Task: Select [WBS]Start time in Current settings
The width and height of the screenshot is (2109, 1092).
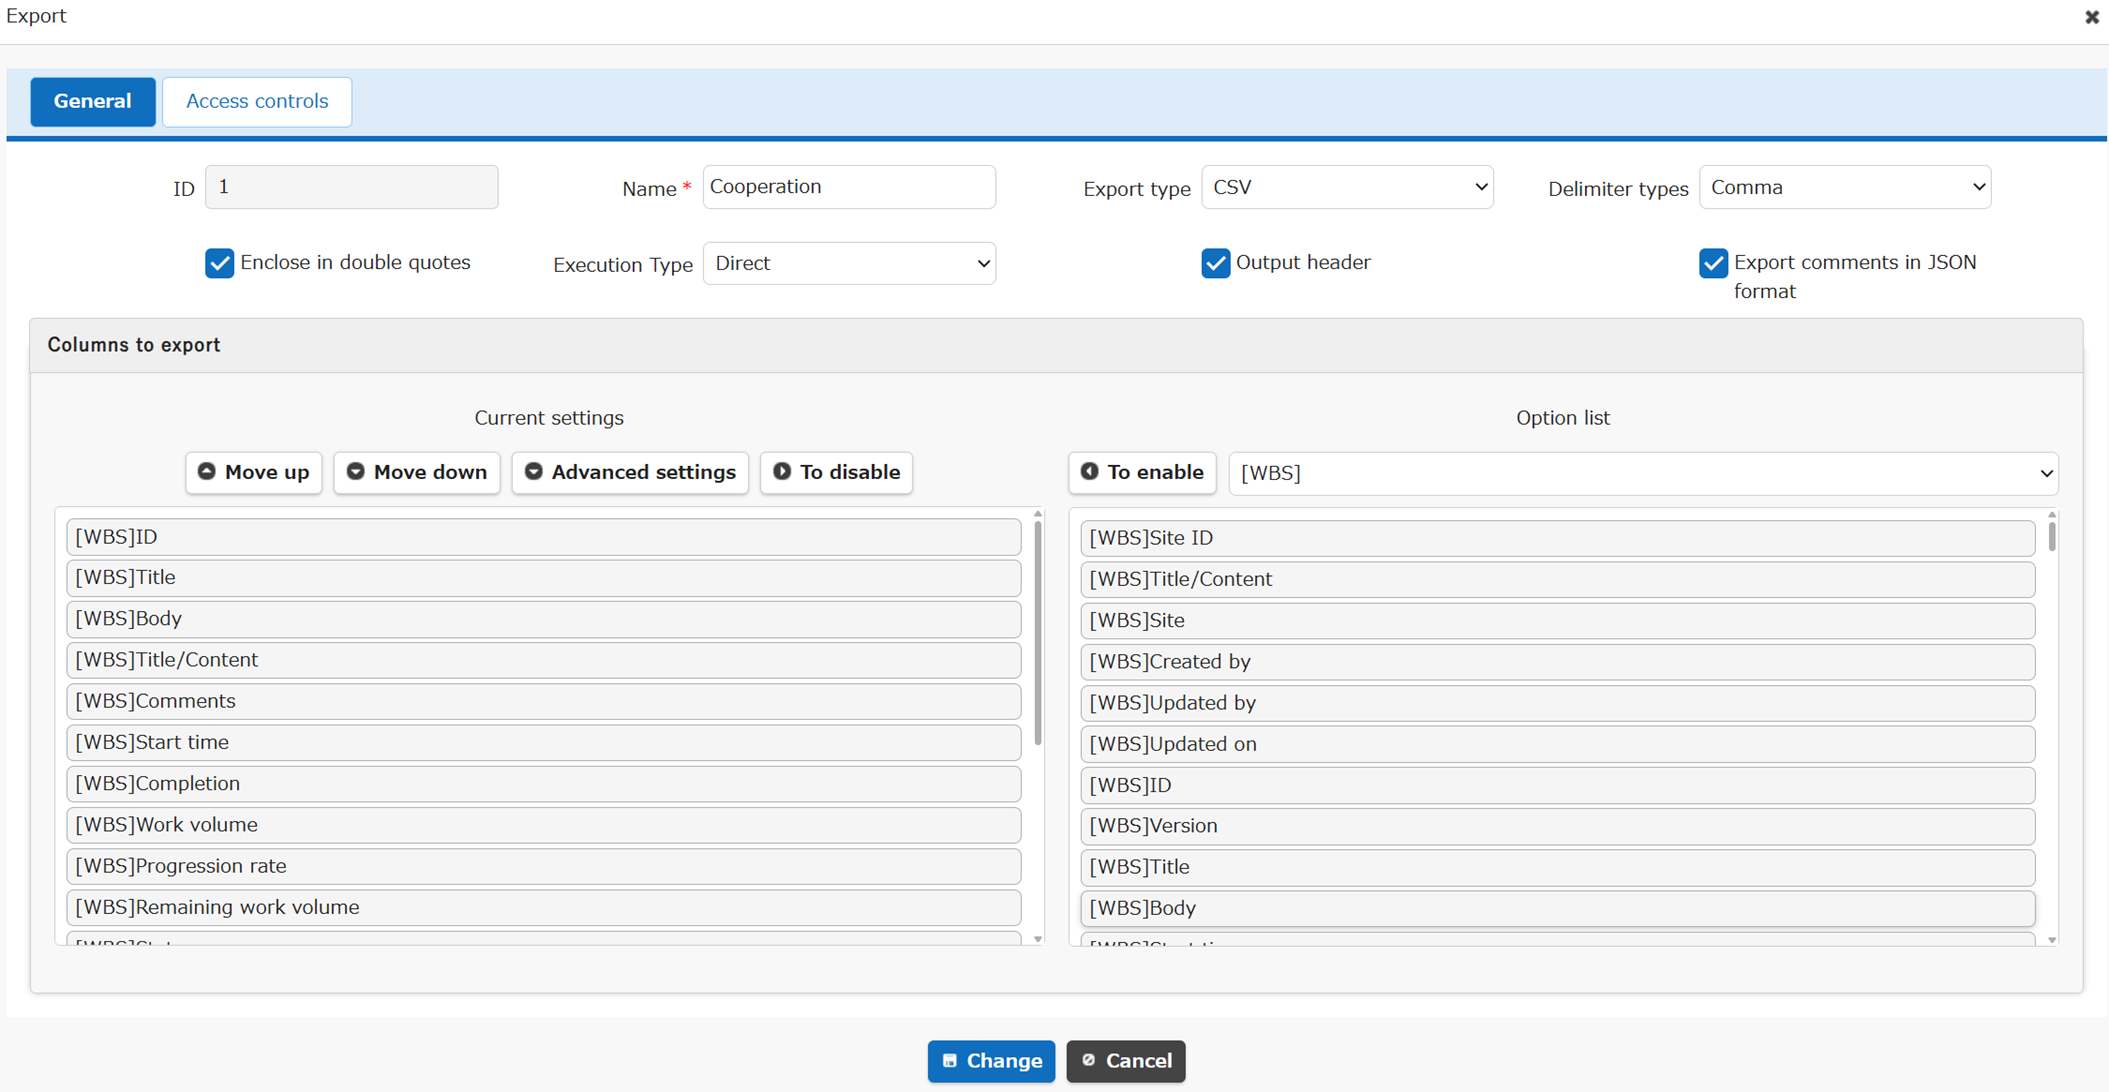Action: click(544, 743)
